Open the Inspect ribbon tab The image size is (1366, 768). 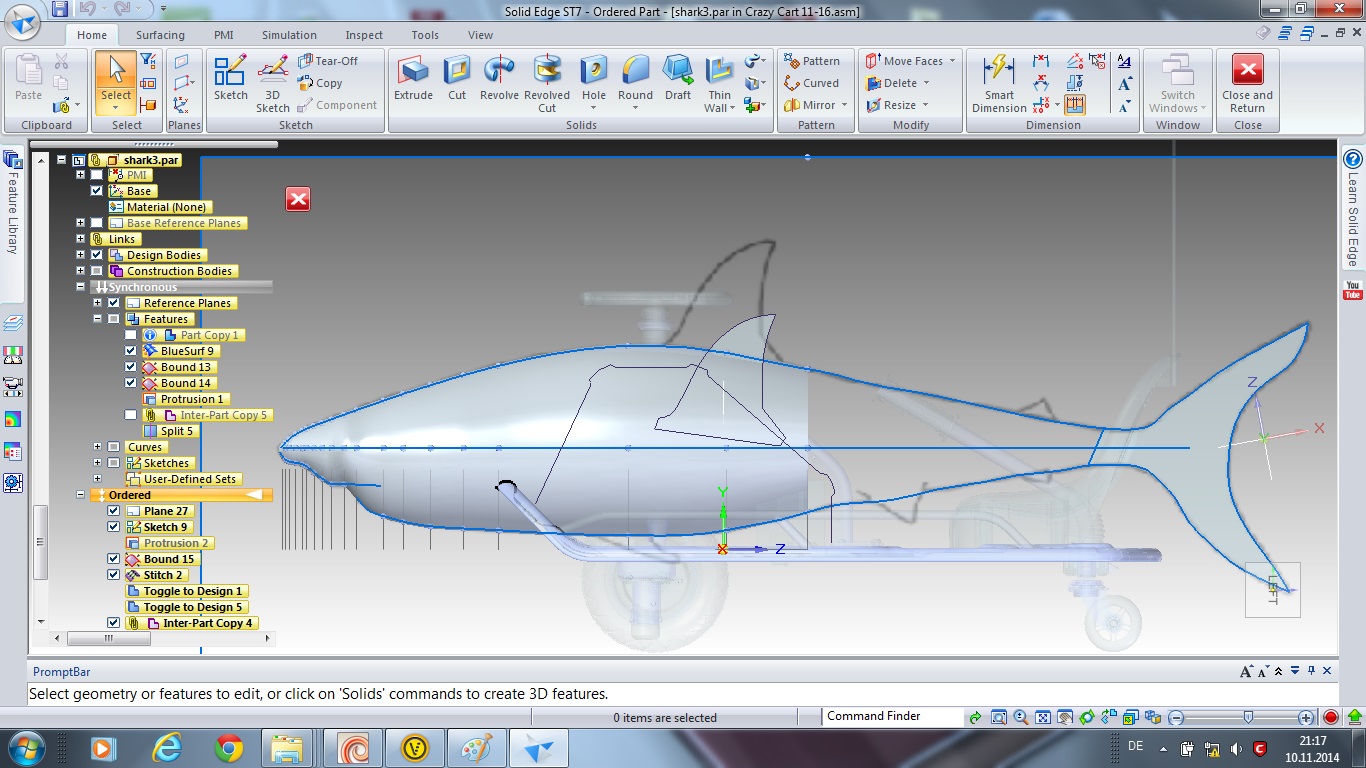click(364, 35)
